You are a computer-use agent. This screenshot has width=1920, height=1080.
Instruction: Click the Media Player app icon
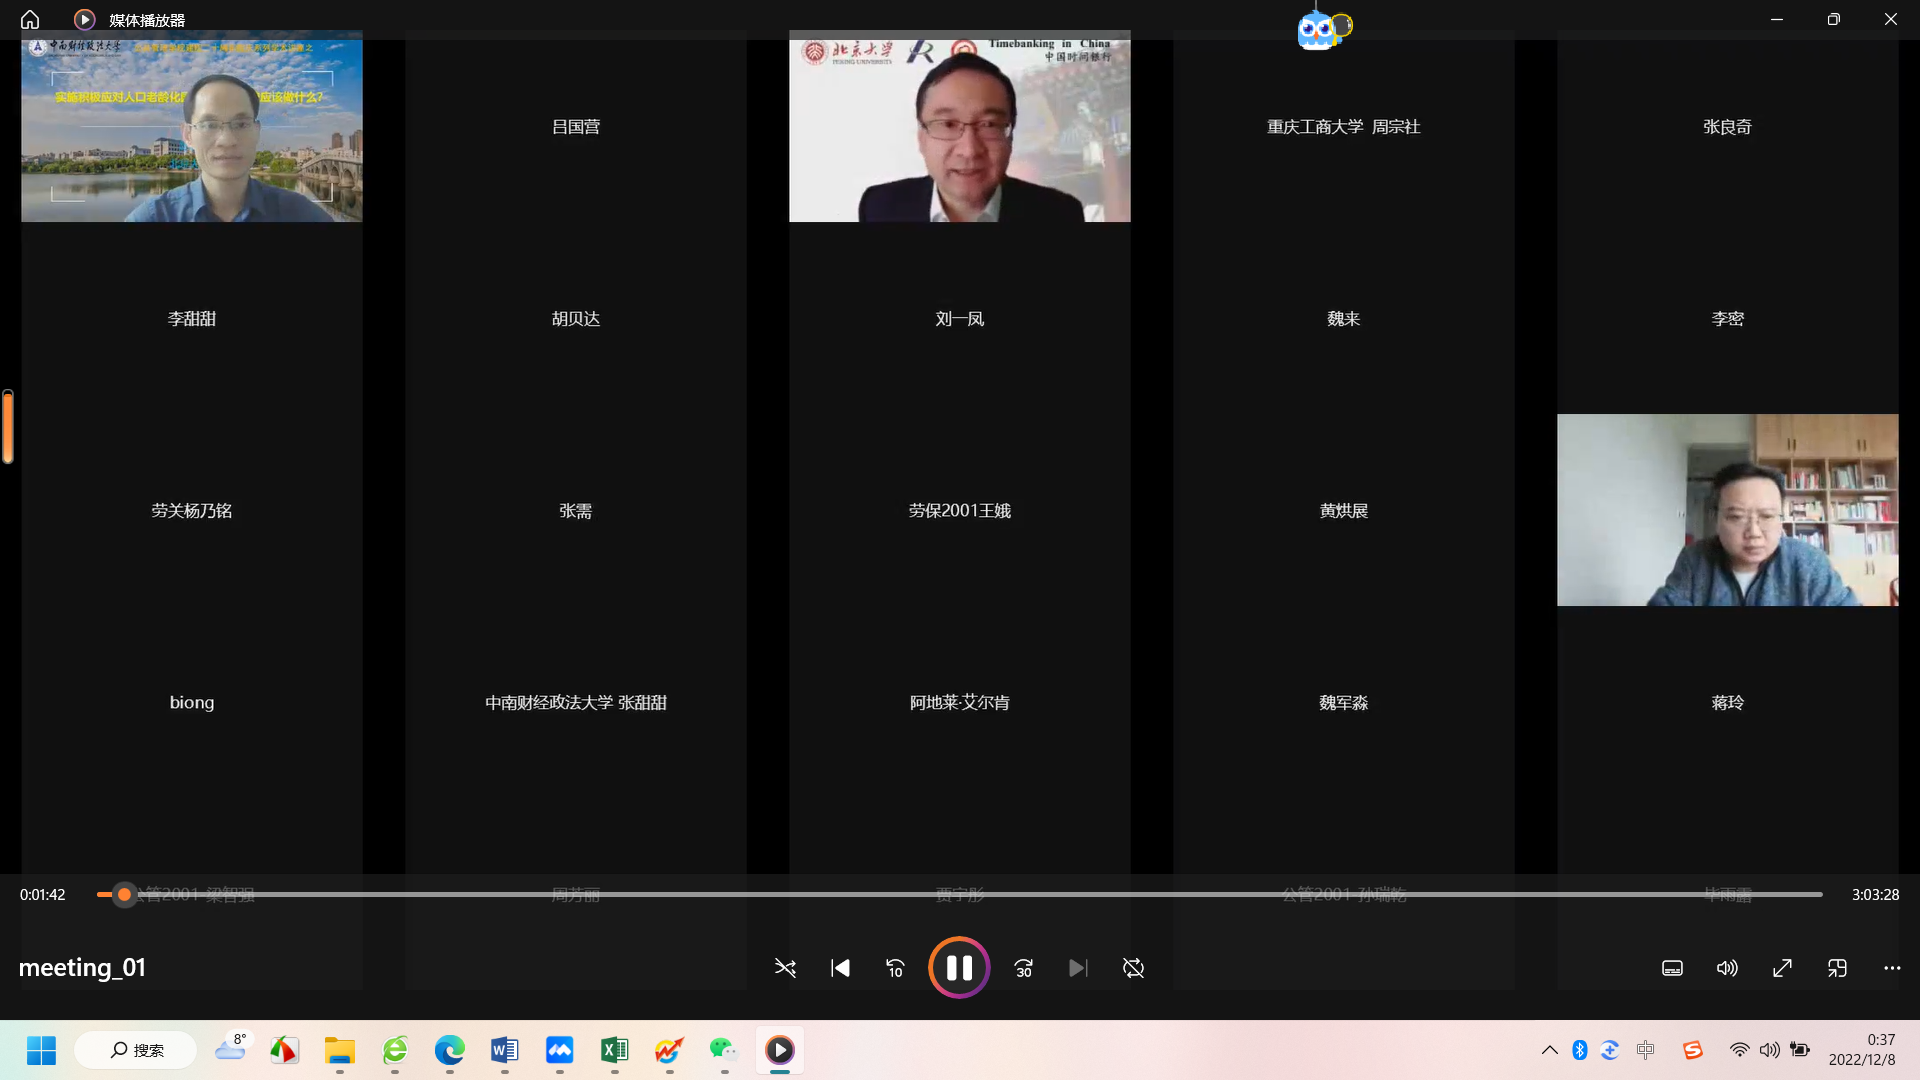pos(84,19)
